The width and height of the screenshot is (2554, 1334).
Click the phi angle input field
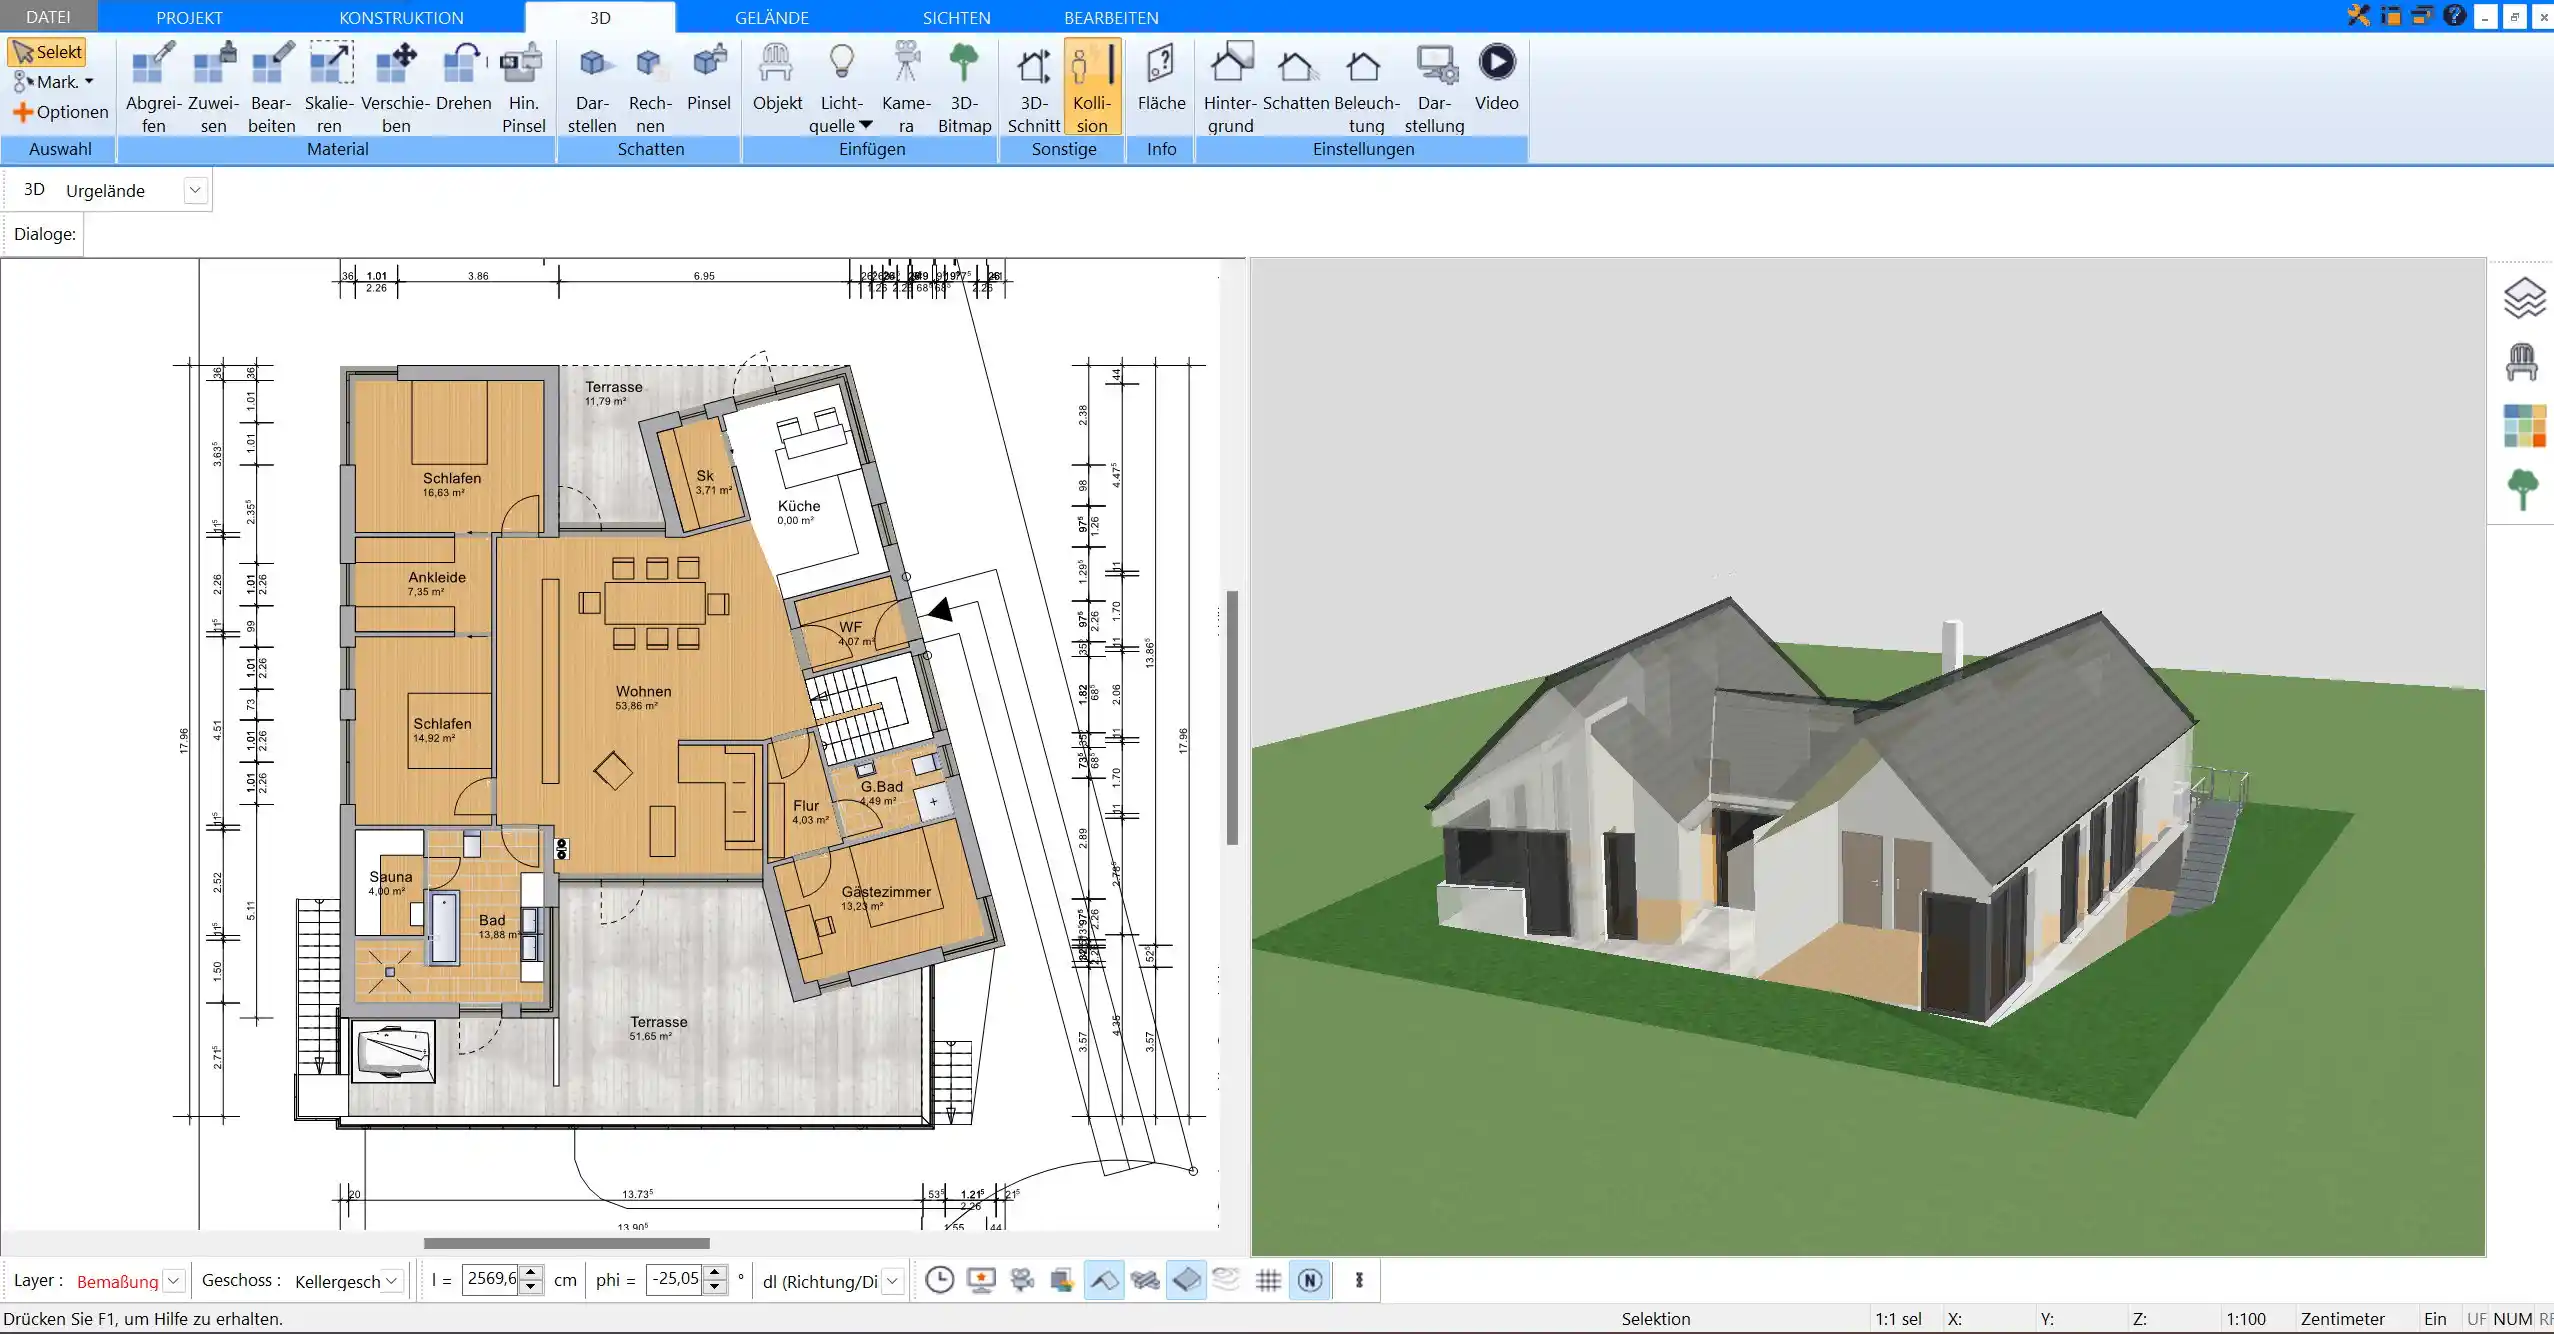(x=675, y=1280)
